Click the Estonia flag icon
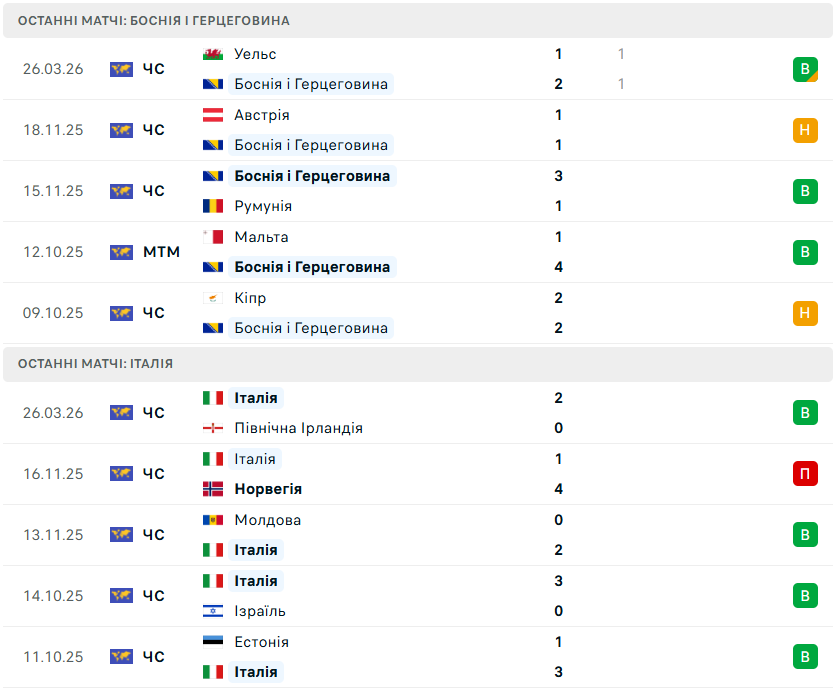Viewport: 837px width, 691px height. tap(213, 642)
